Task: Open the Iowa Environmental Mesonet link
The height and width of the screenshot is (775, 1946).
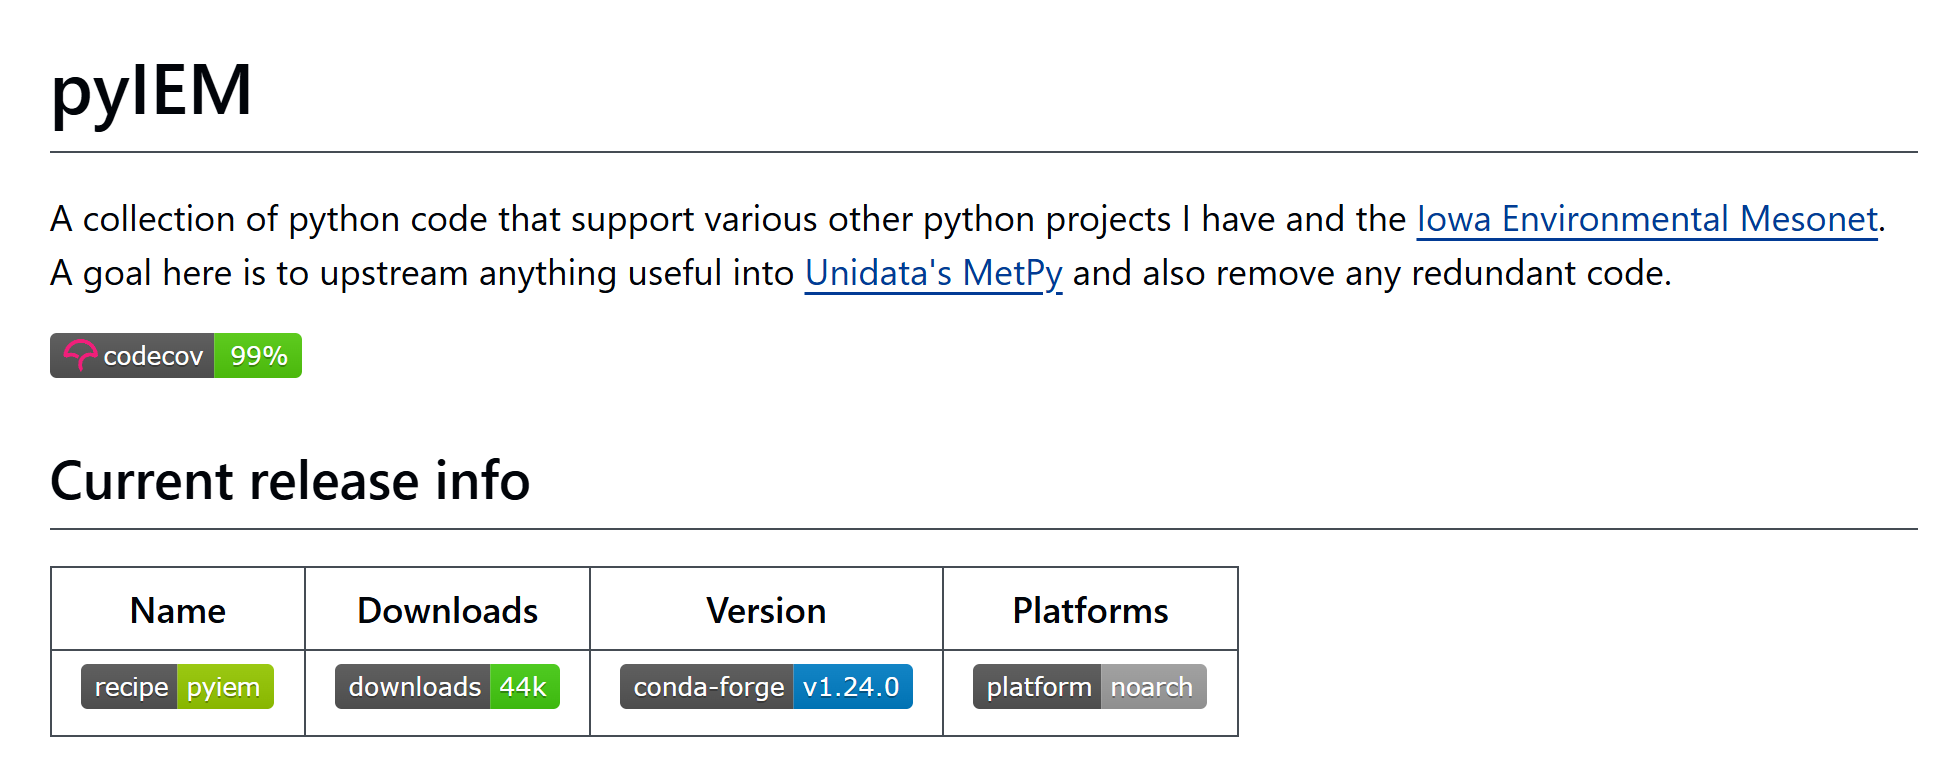Action: 1647,219
